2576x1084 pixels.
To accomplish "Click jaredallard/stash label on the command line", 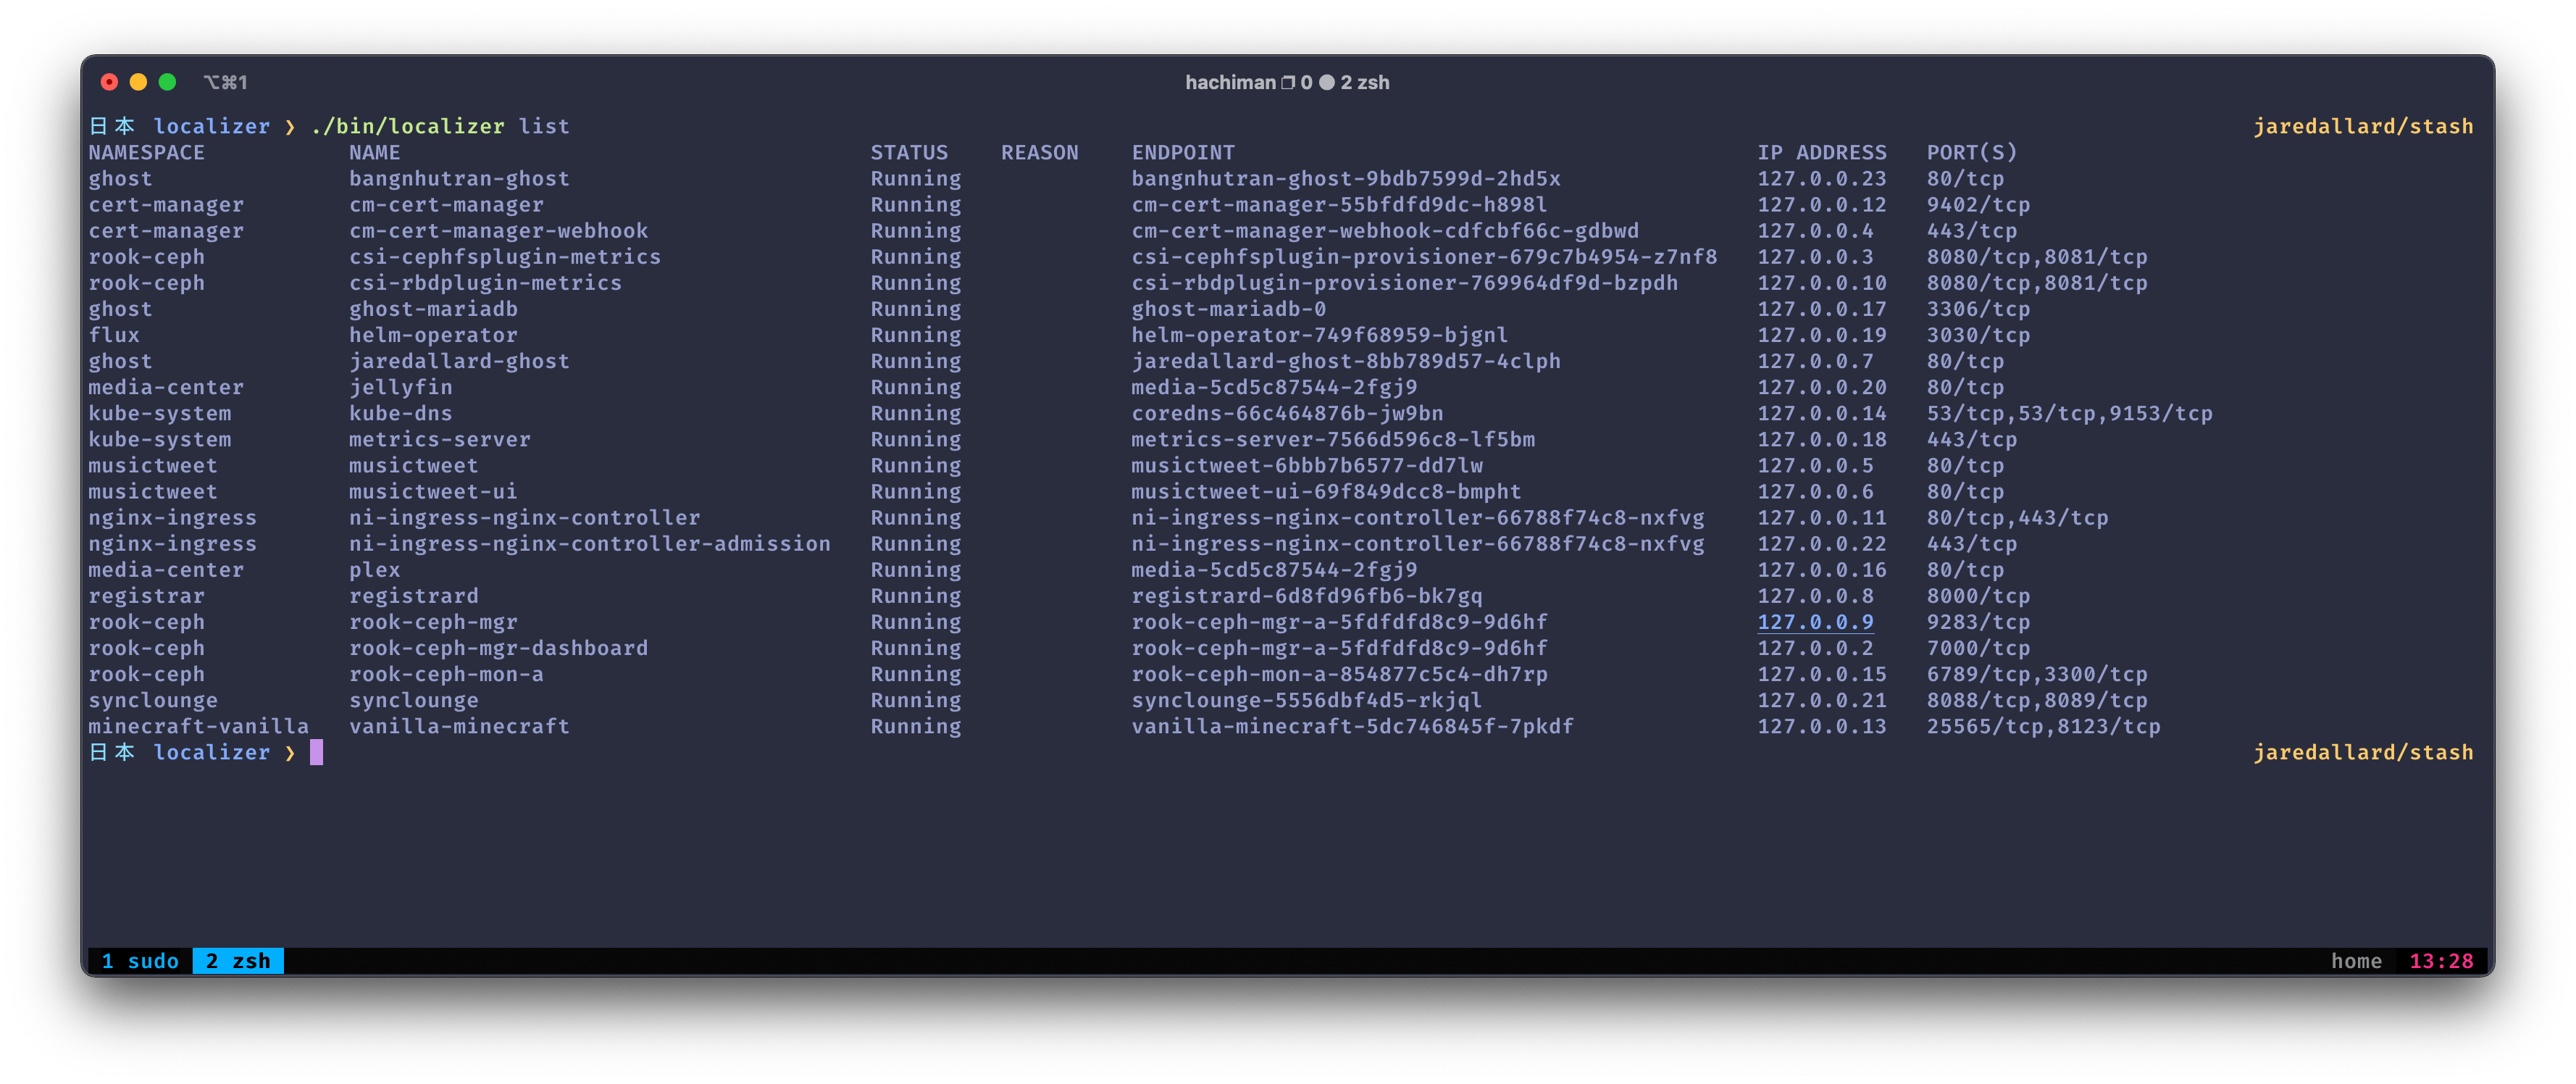I will pos(2363,126).
